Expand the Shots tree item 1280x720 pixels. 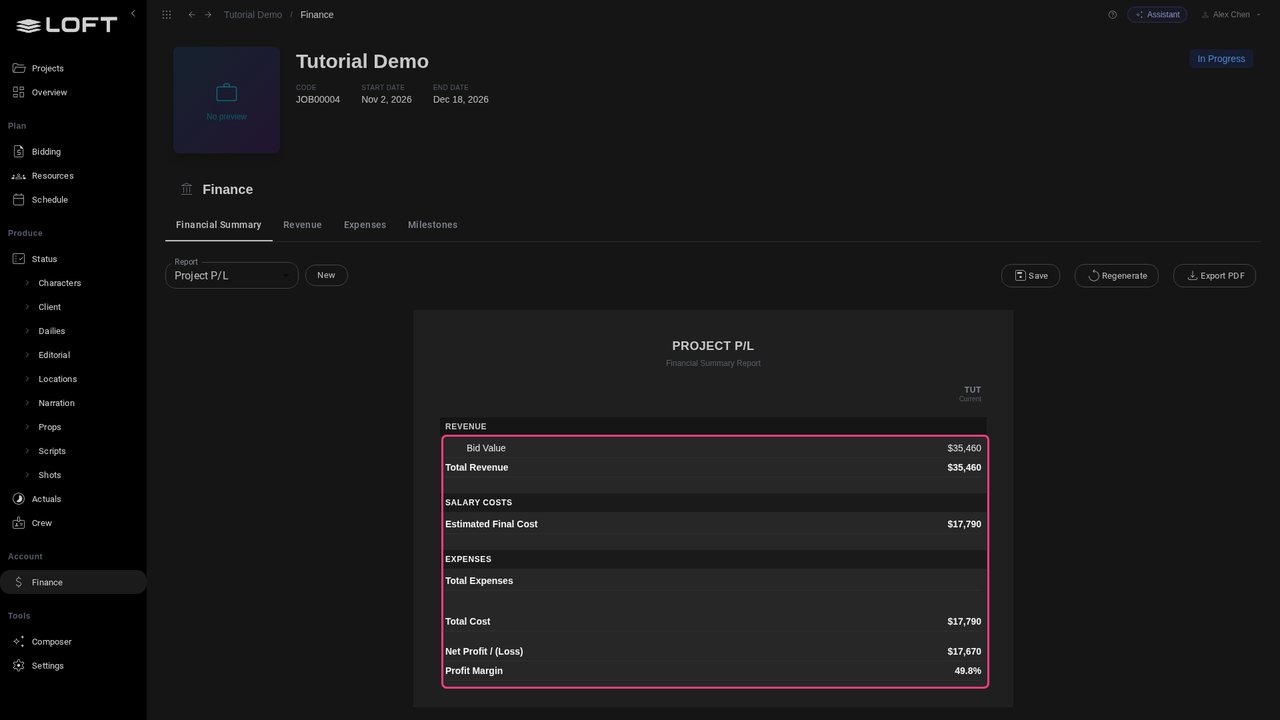coord(27,475)
